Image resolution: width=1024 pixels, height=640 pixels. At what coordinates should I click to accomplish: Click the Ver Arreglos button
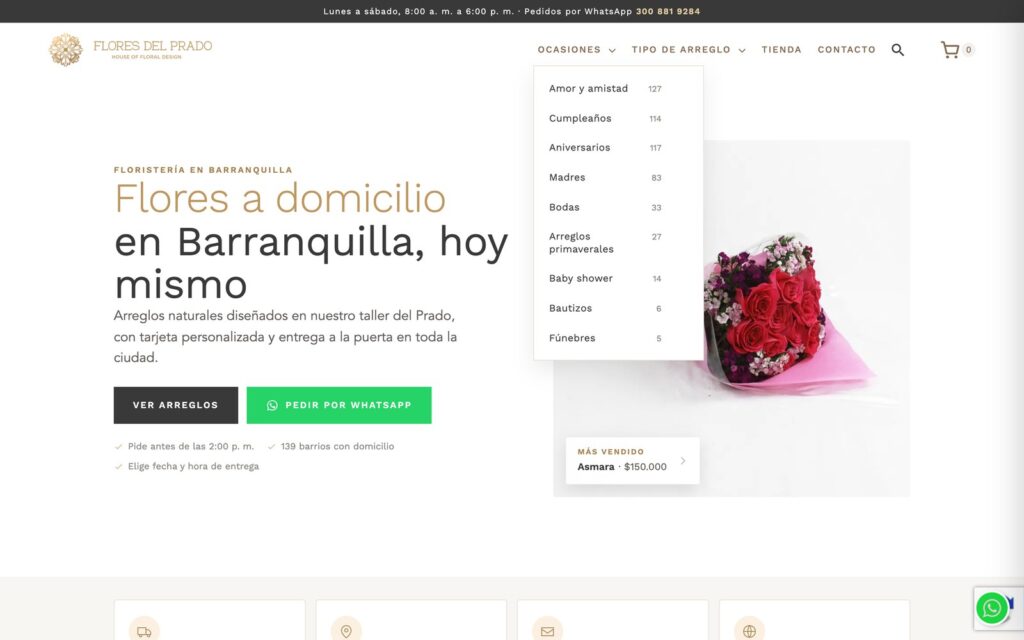point(176,405)
